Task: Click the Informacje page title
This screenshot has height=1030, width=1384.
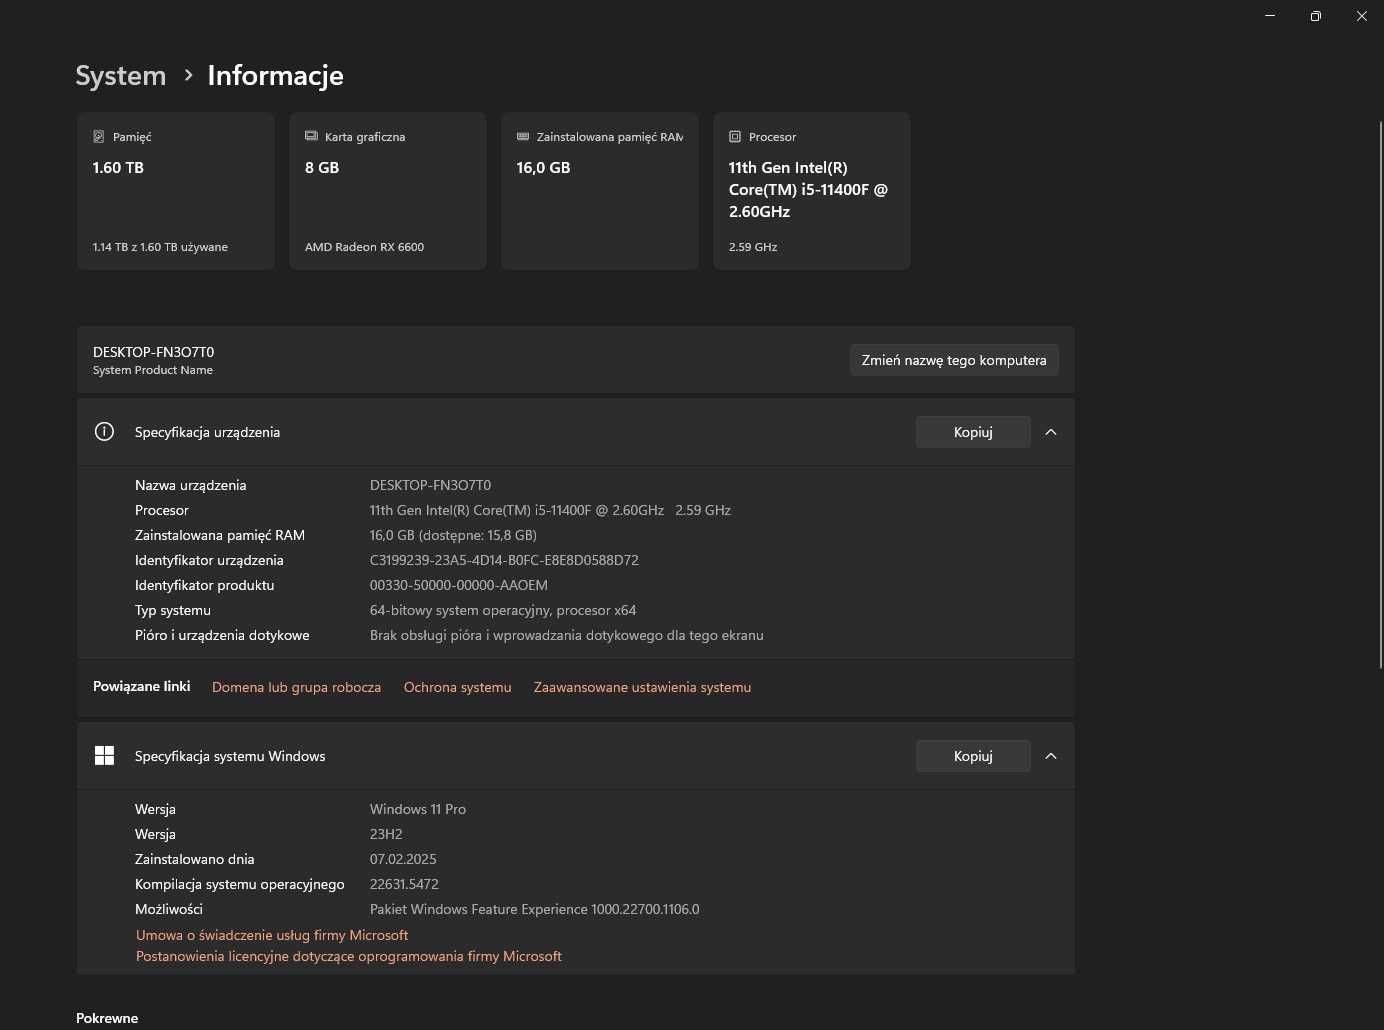Action: tap(276, 76)
